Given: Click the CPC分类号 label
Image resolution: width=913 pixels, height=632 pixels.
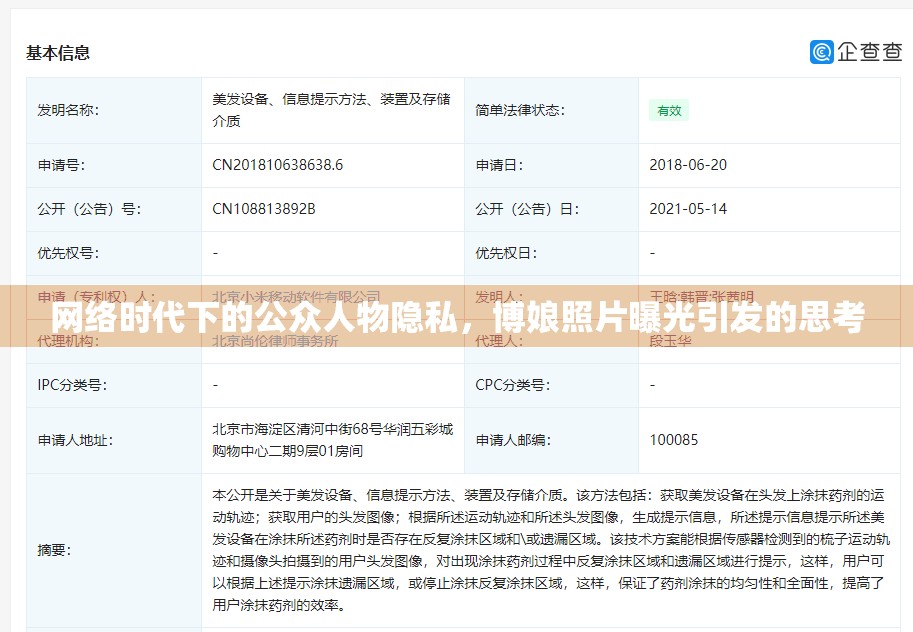Looking at the screenshot, I should (512, 385).
